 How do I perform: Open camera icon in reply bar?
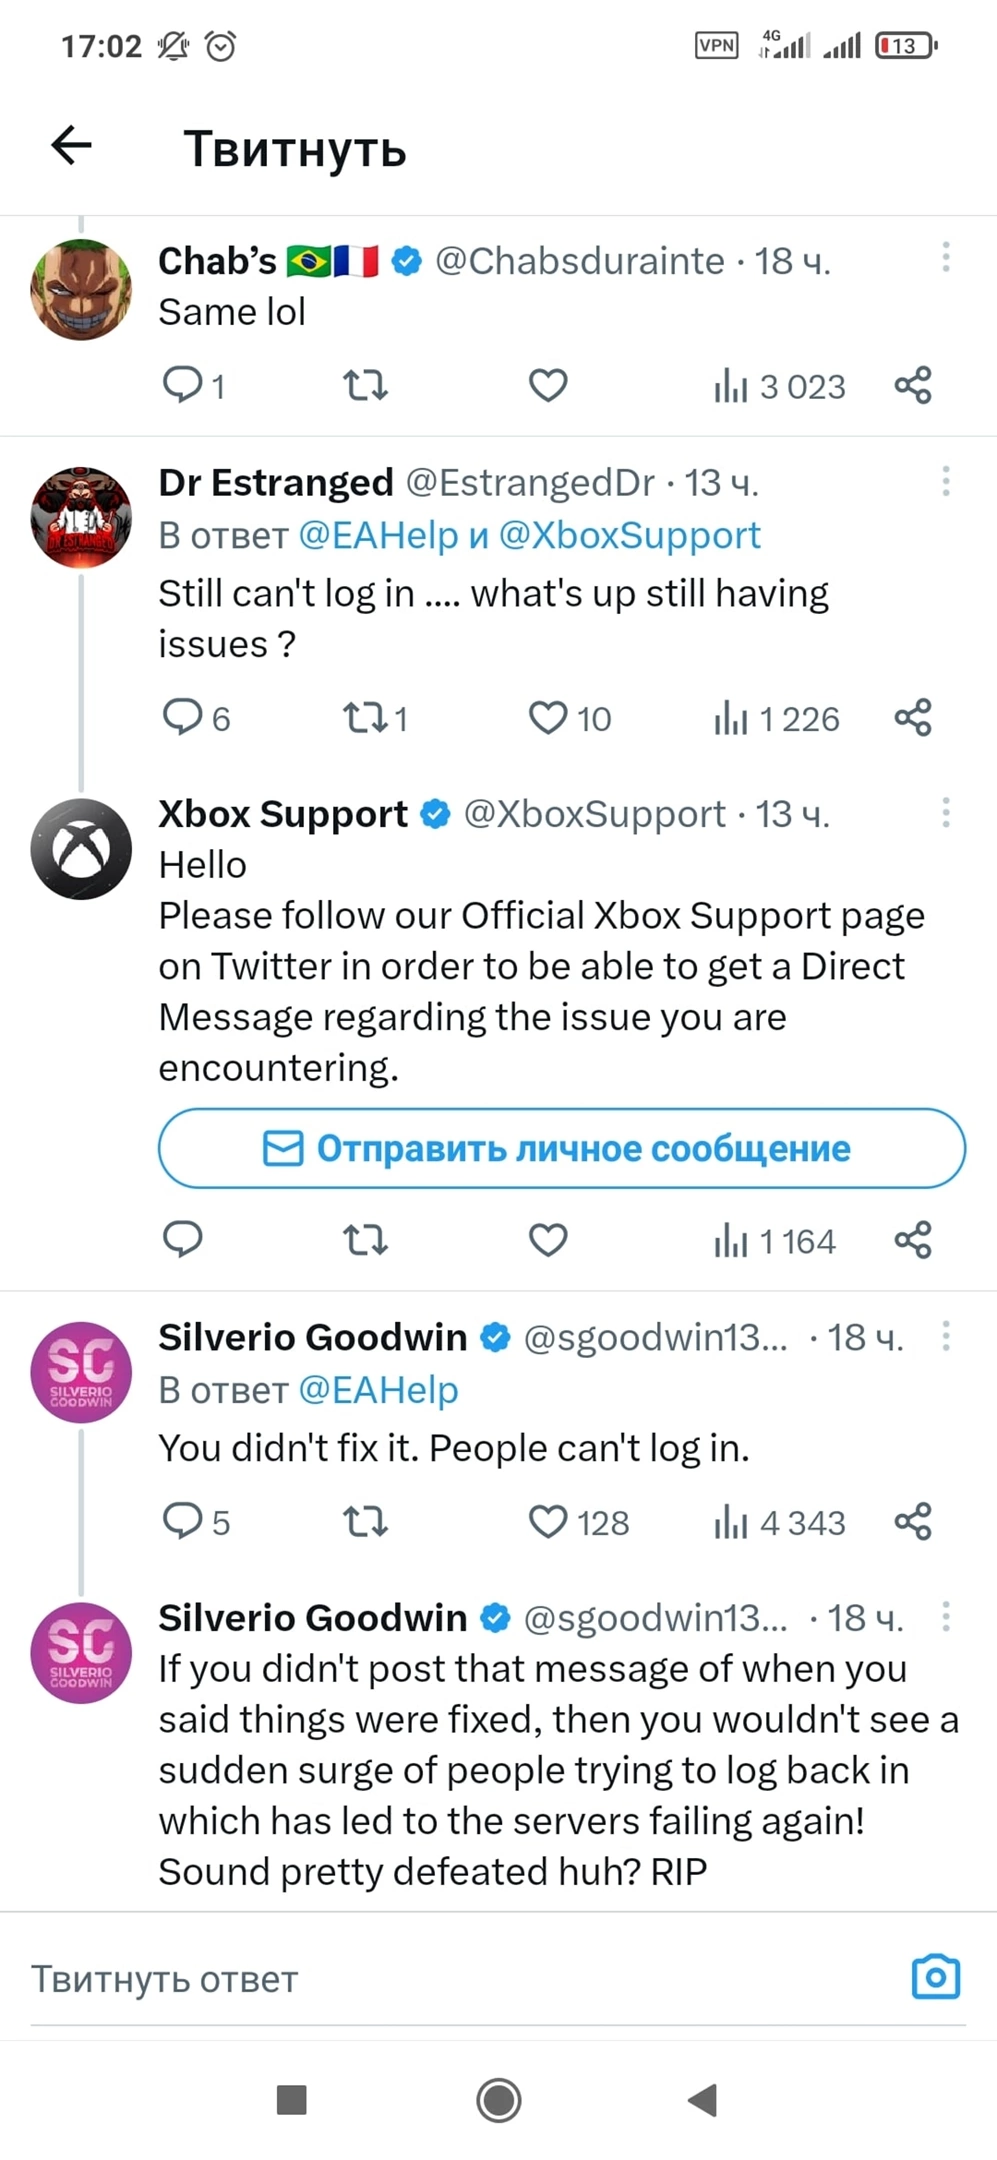pyautogui.click(x=936, y=1977)
